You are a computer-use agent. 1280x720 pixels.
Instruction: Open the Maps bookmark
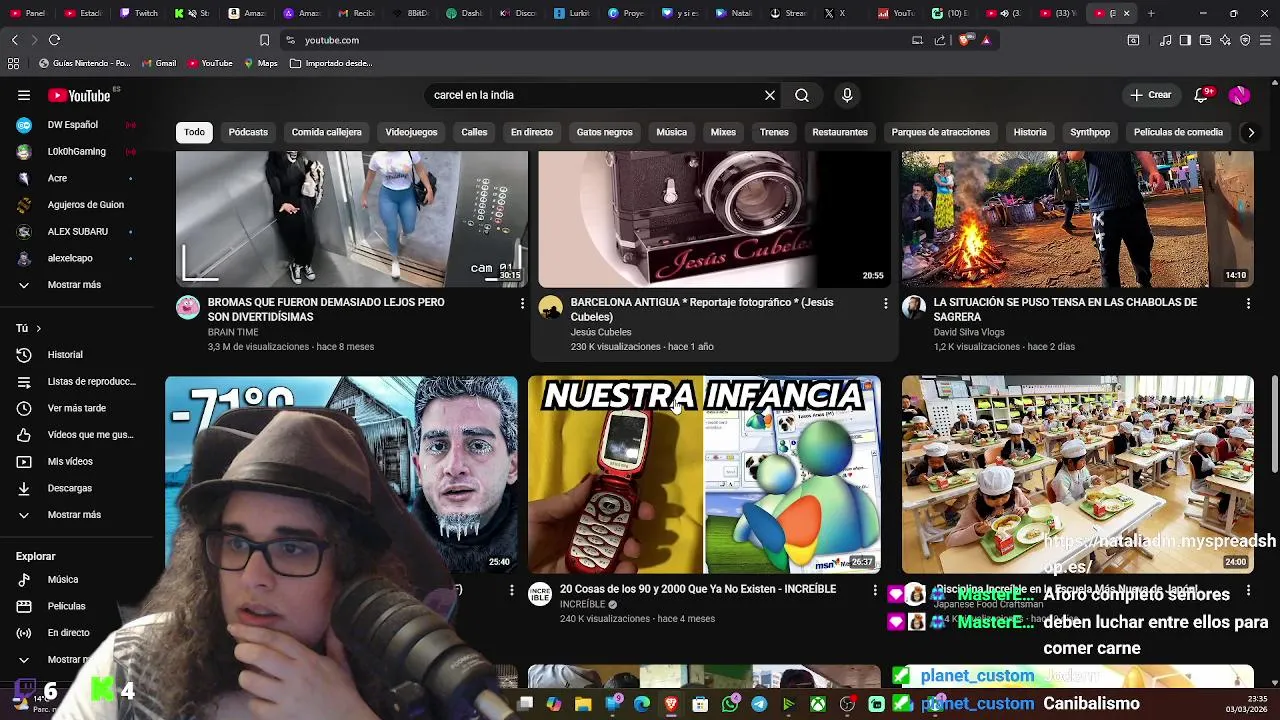(259, 63)
